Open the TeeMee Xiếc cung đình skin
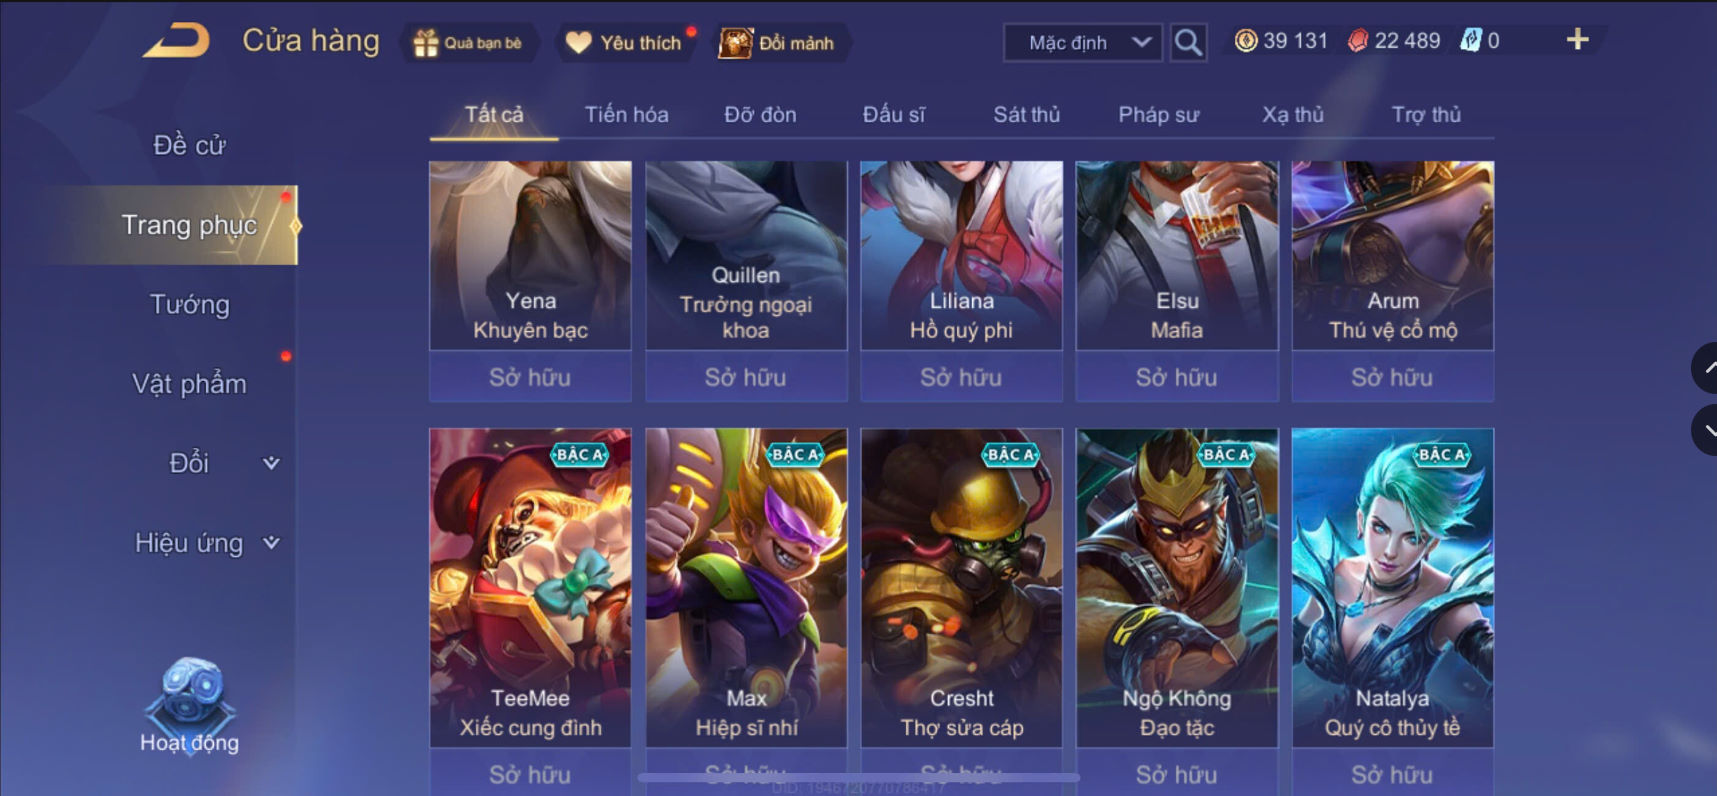The width and height of the screenshot is (1717, 796). 530,588
